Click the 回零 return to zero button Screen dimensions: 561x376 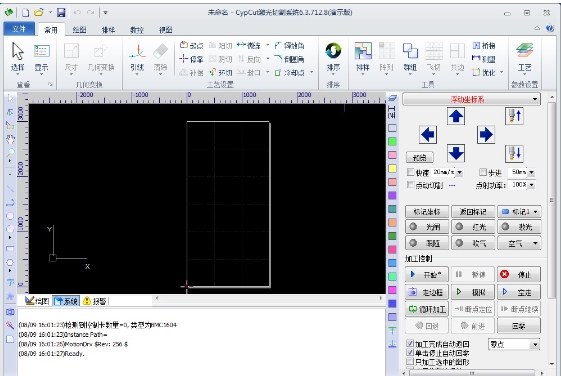pyautogui.click(x=519, y=326)
